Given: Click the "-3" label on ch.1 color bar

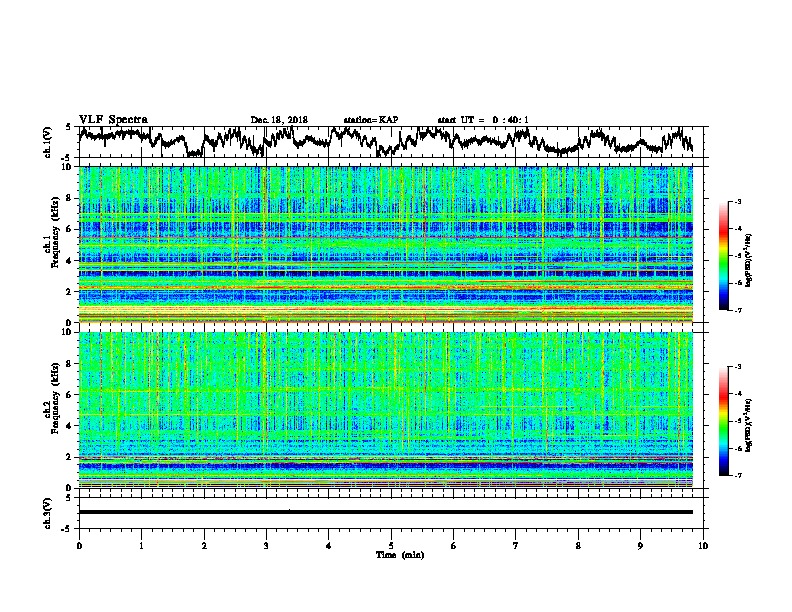Looking at the screenshot, I should coord(737,201).
